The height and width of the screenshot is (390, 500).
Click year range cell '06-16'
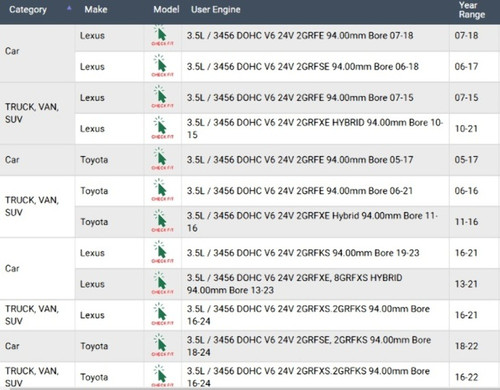click(x=466, y=191)
